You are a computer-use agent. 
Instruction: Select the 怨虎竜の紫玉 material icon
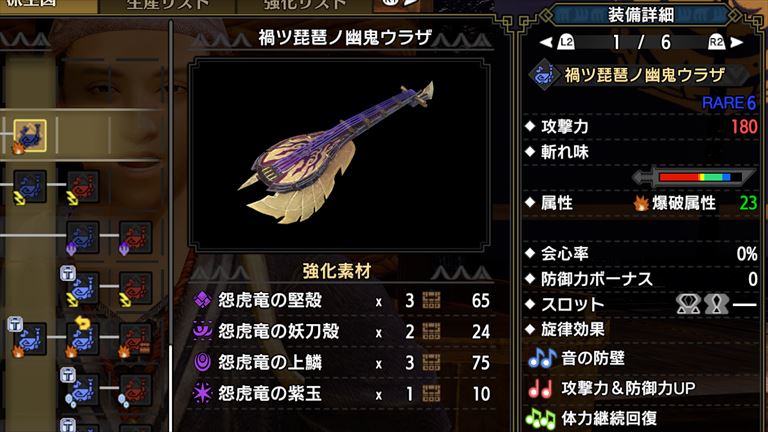point(202,393)
